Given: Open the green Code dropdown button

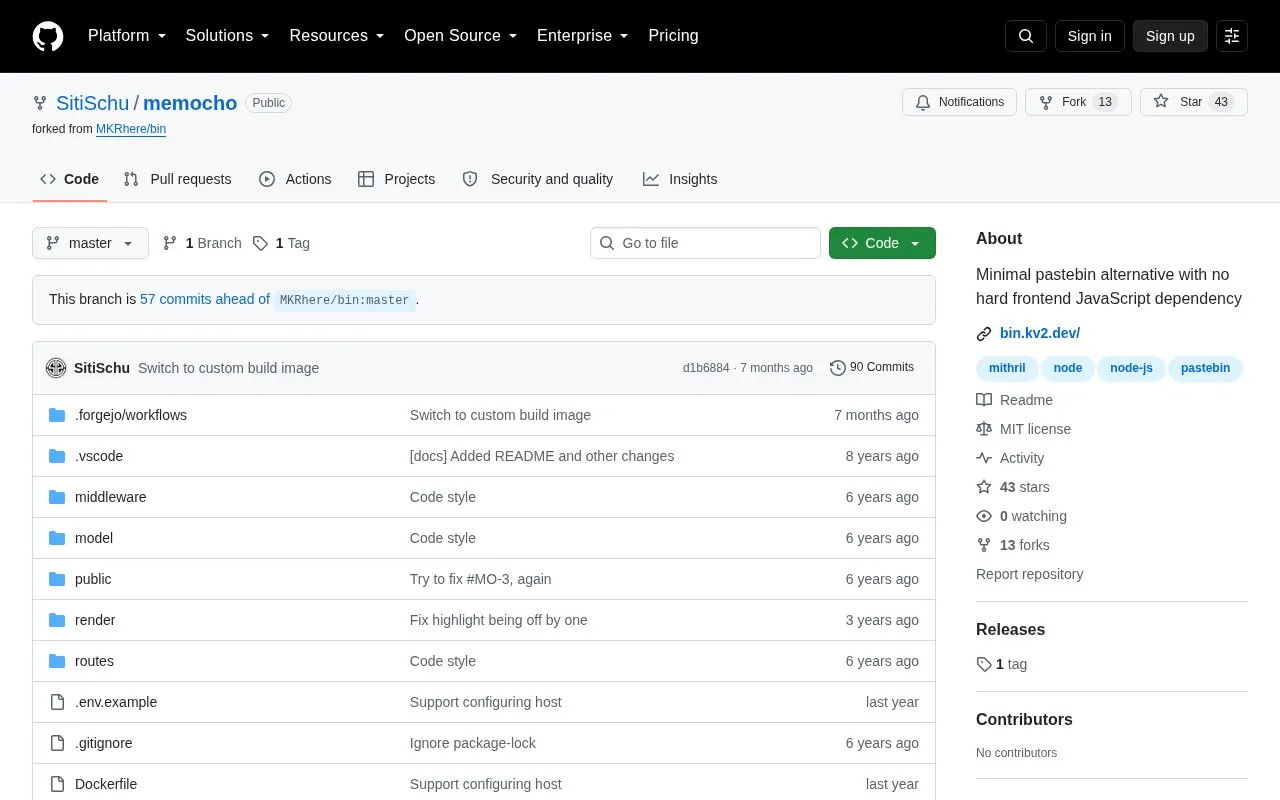Looking at the screenshot, I should click(882, 243).
